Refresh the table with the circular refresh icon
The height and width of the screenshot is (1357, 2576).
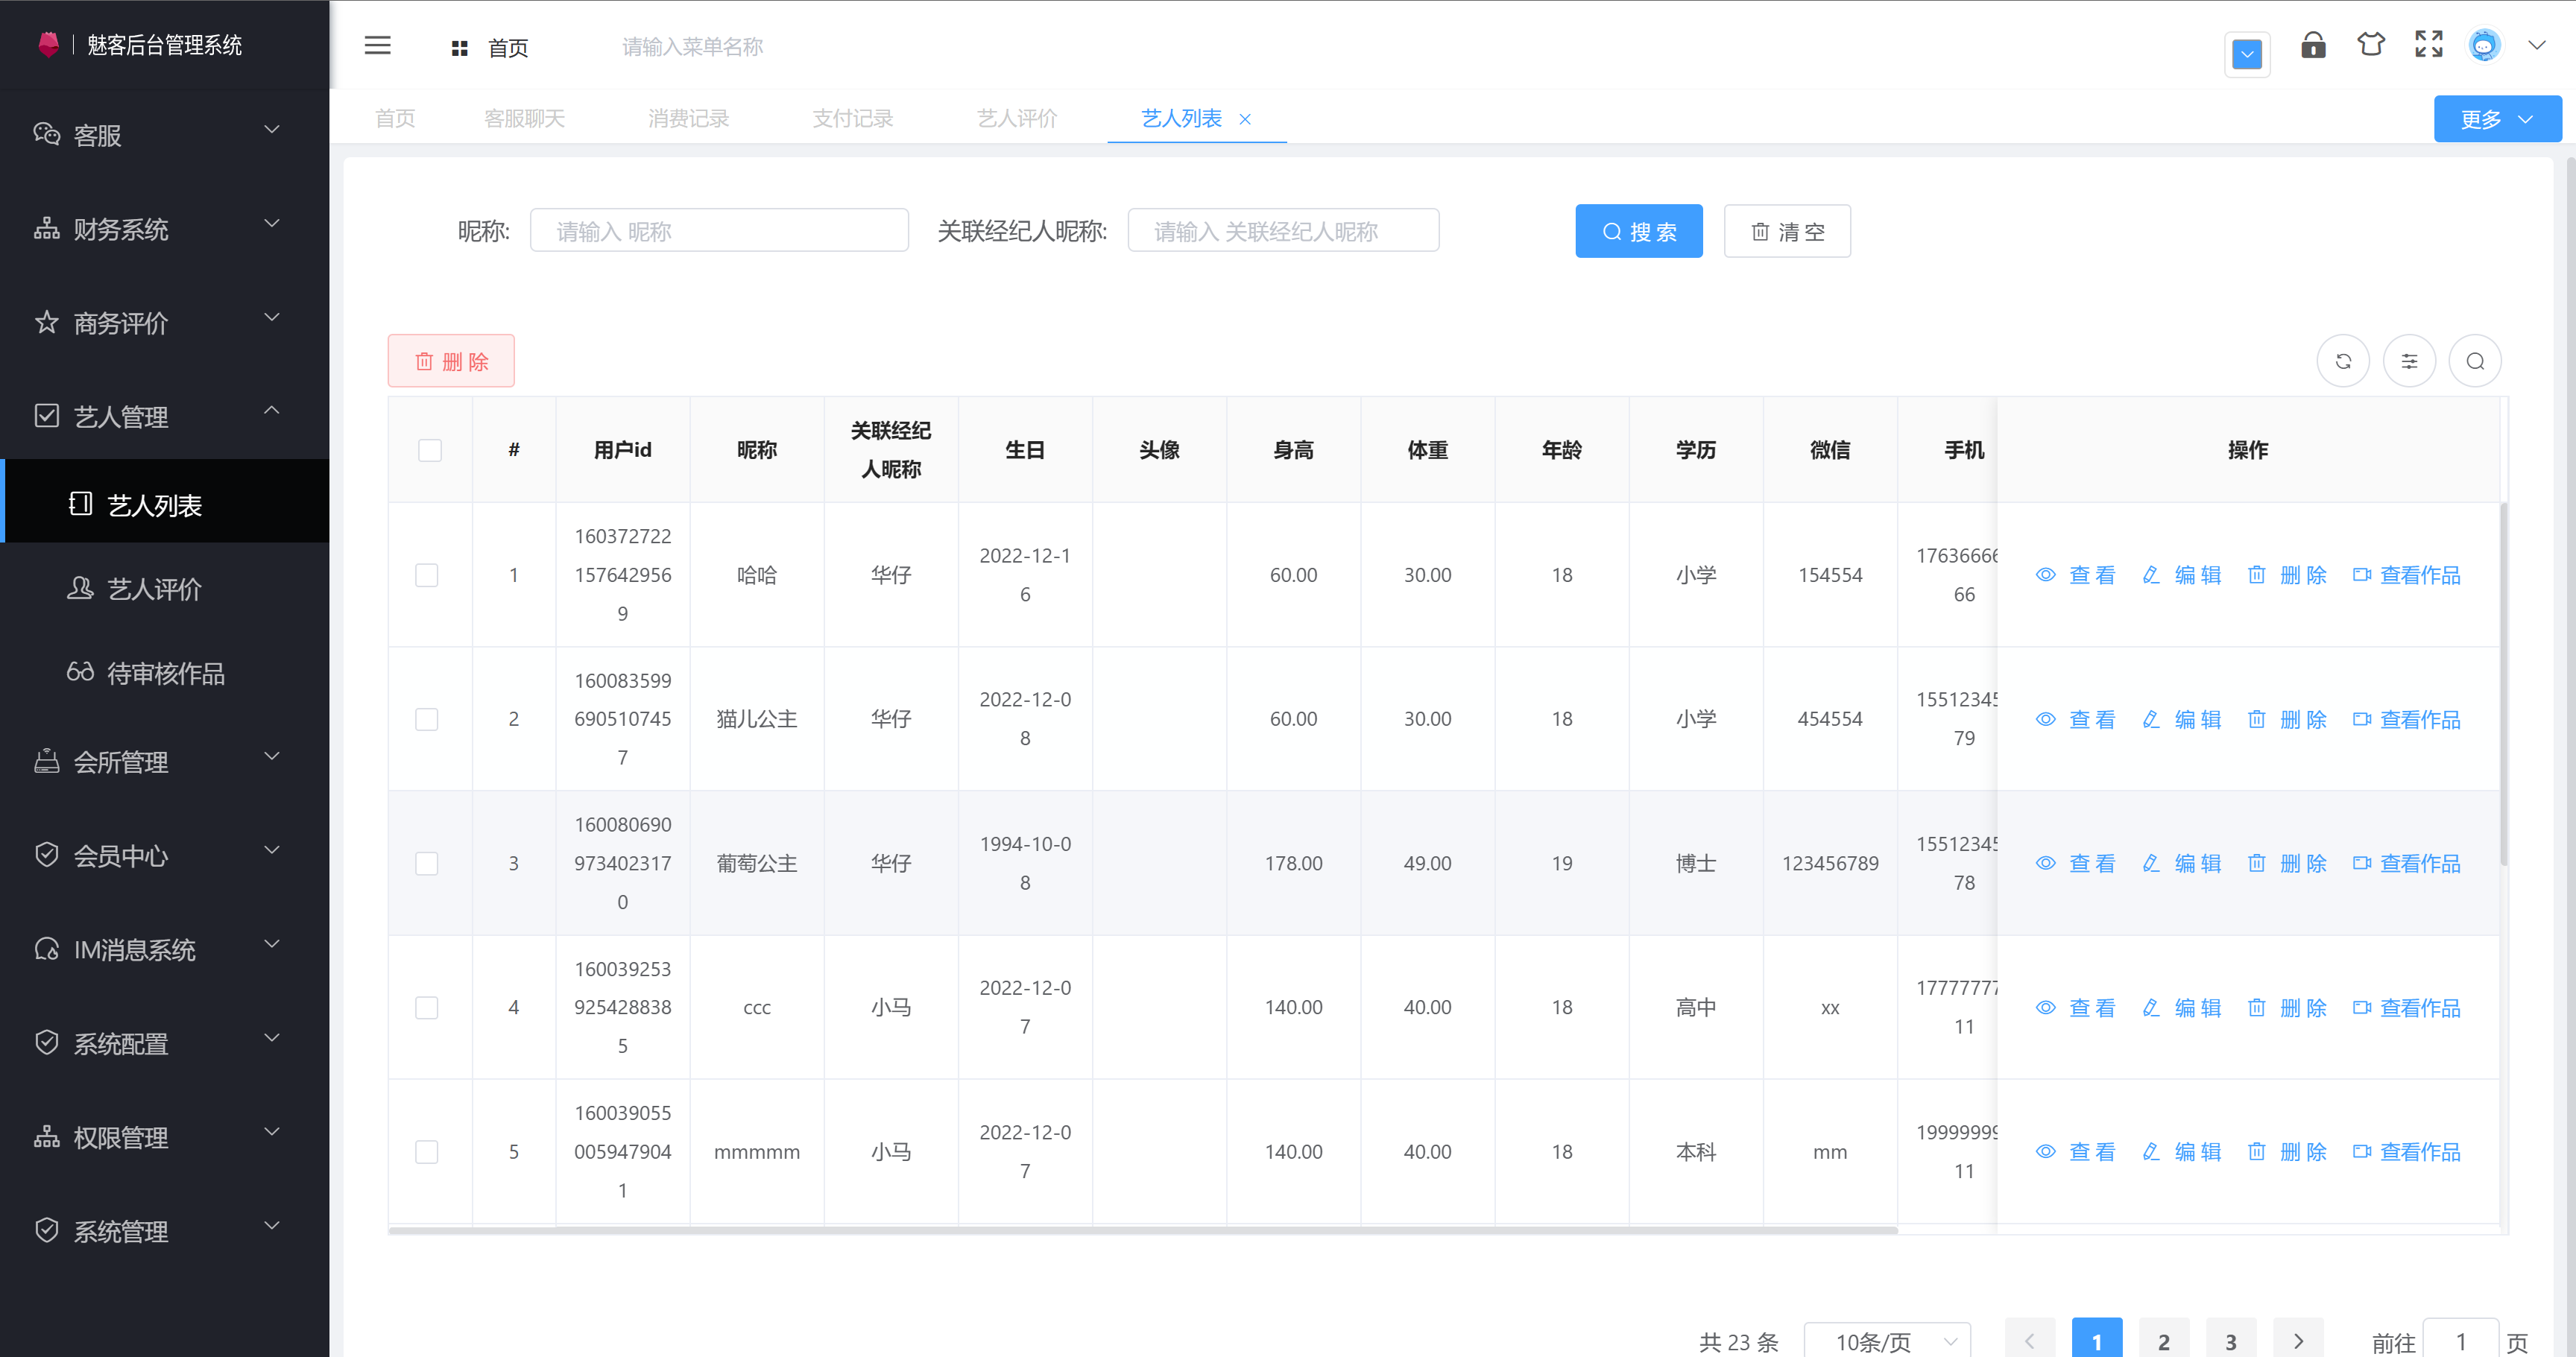(x=2343, y=361)
